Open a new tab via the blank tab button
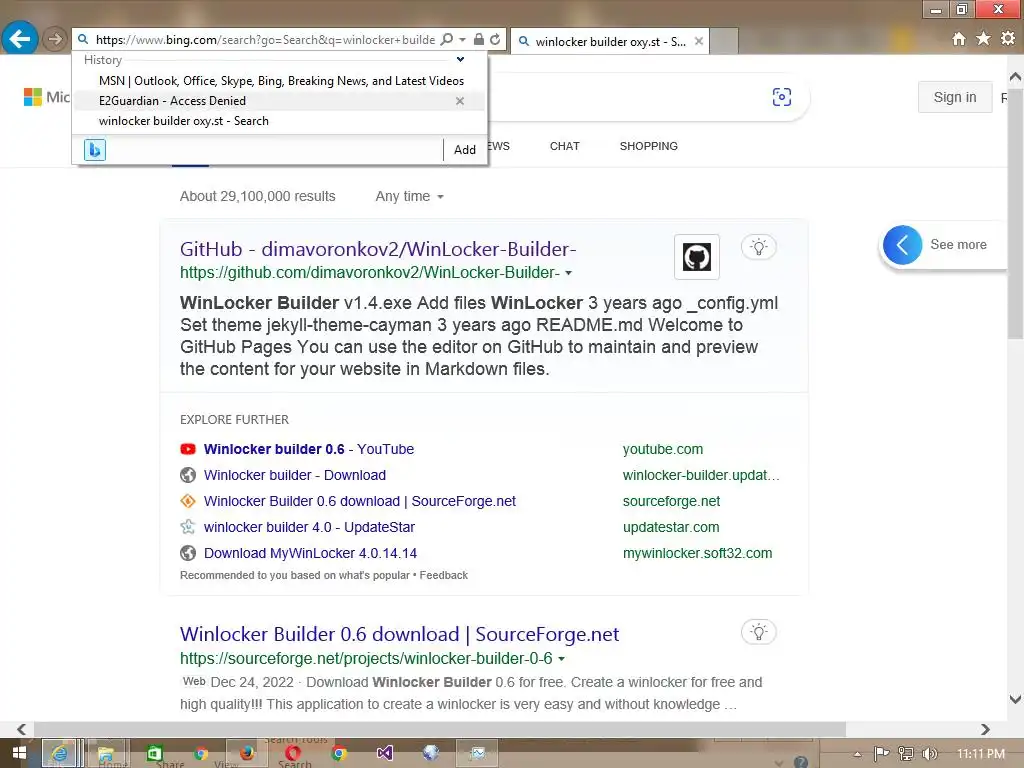 click(724, 41)
